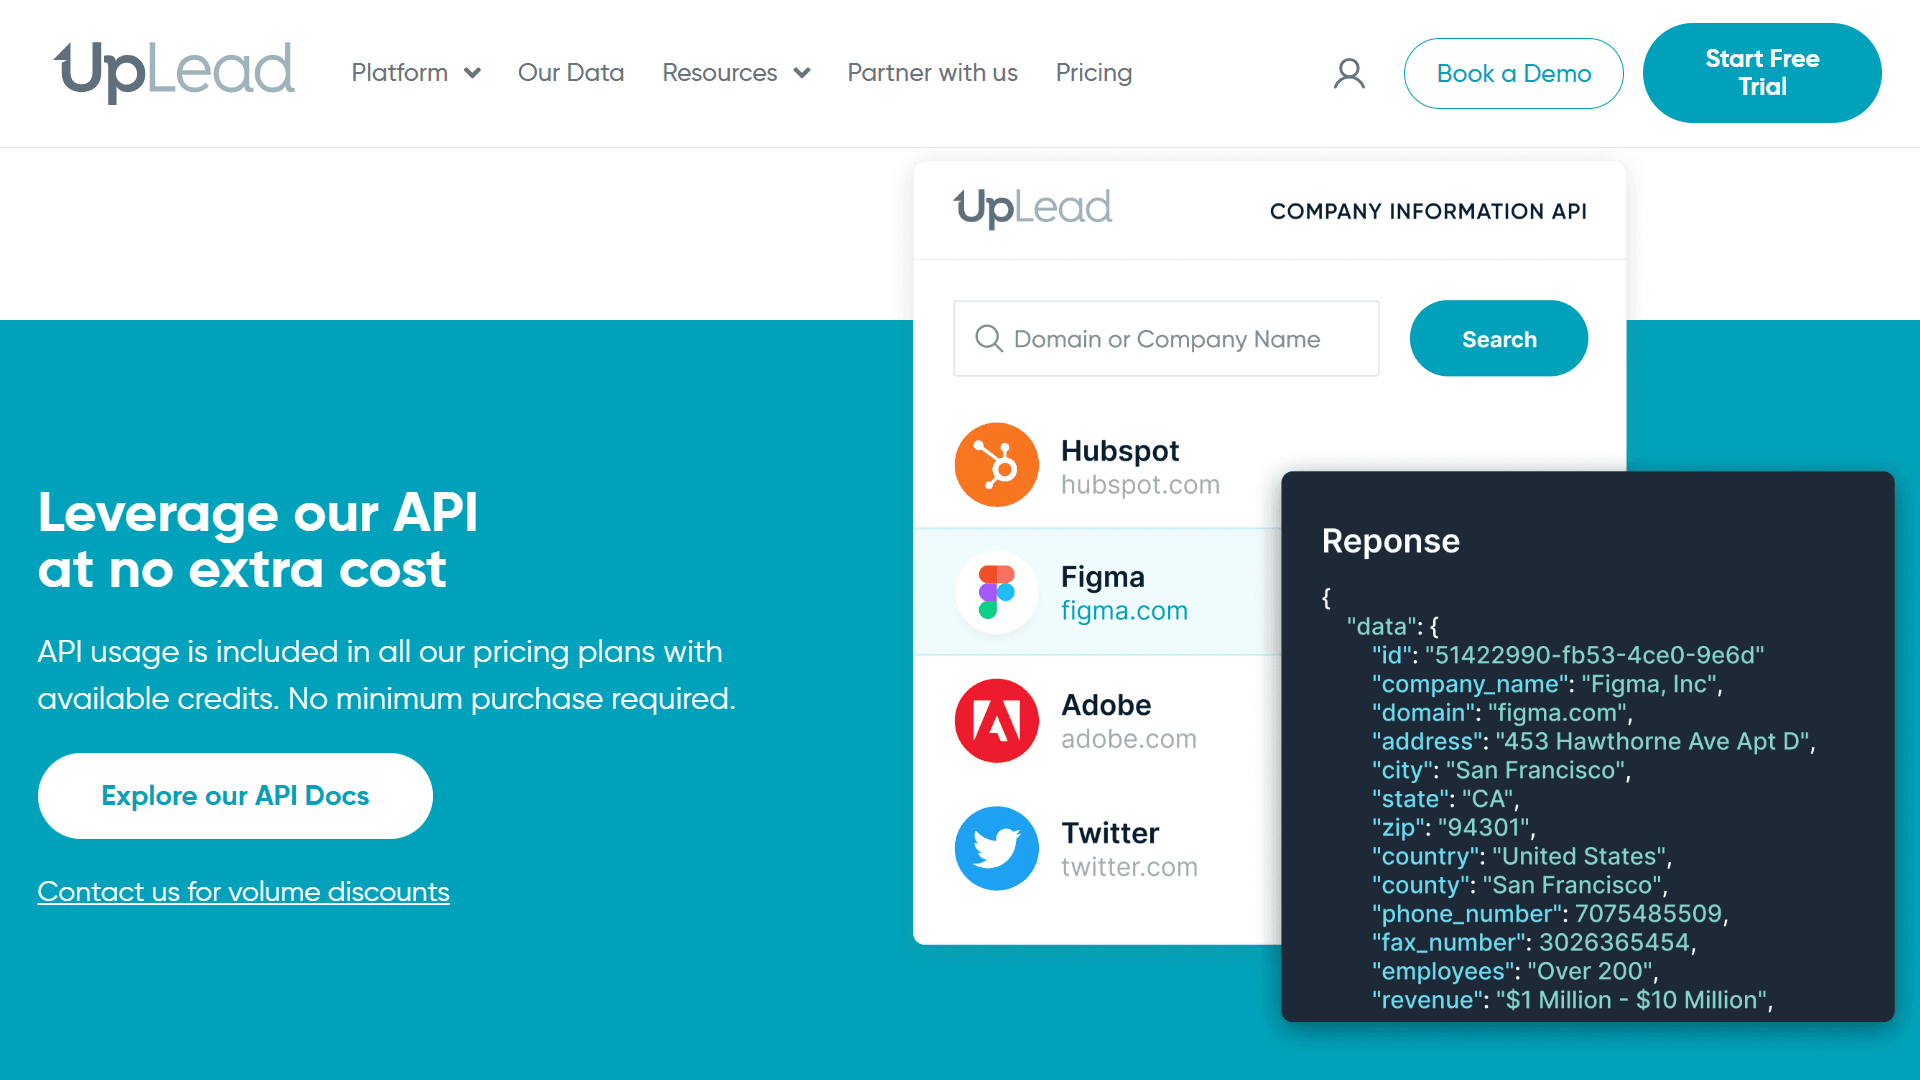Image resolution: width=1920 pixels, height=1080 pixels.
Task: Click Explore our API Docs
Action: click(x=234, y=795)
